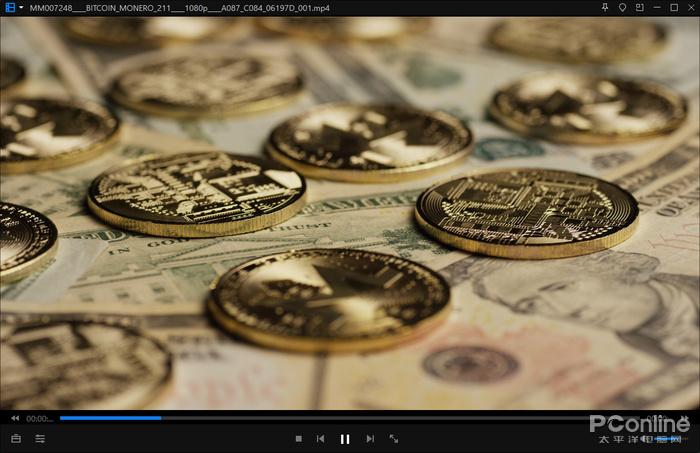Maximize the player window

(x=674, y=8)
